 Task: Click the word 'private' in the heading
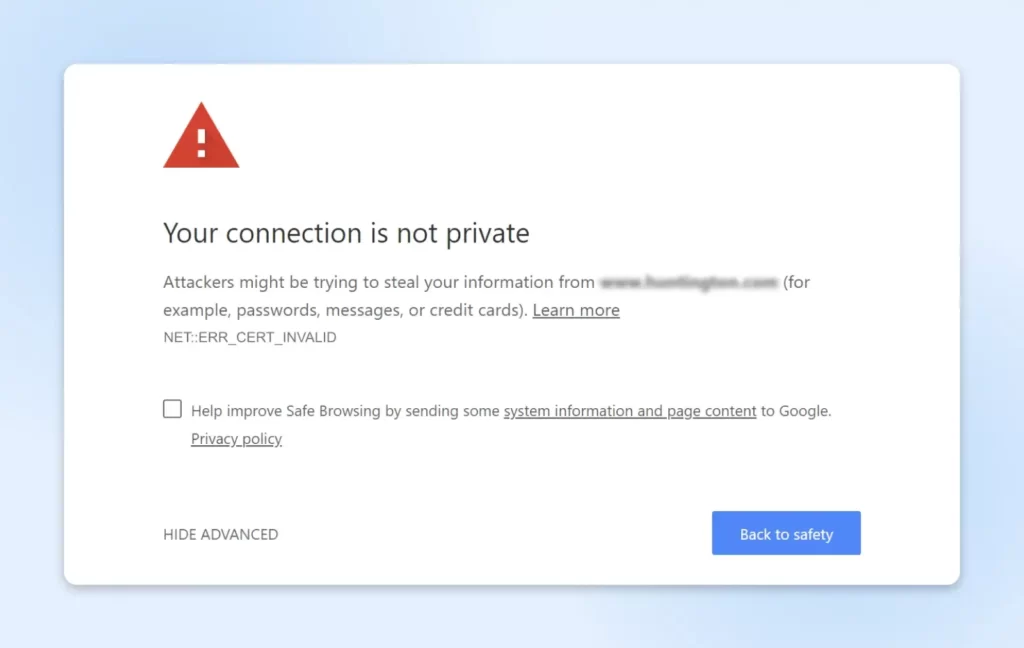pyautogui.click(x=488, y=234)
